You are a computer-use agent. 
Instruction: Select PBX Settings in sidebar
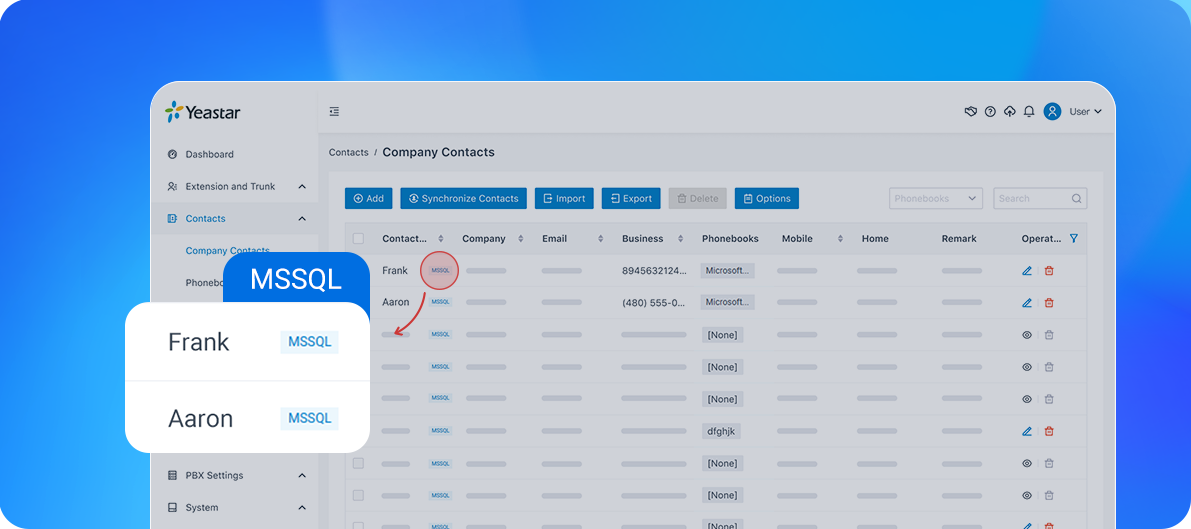(214, 475)
